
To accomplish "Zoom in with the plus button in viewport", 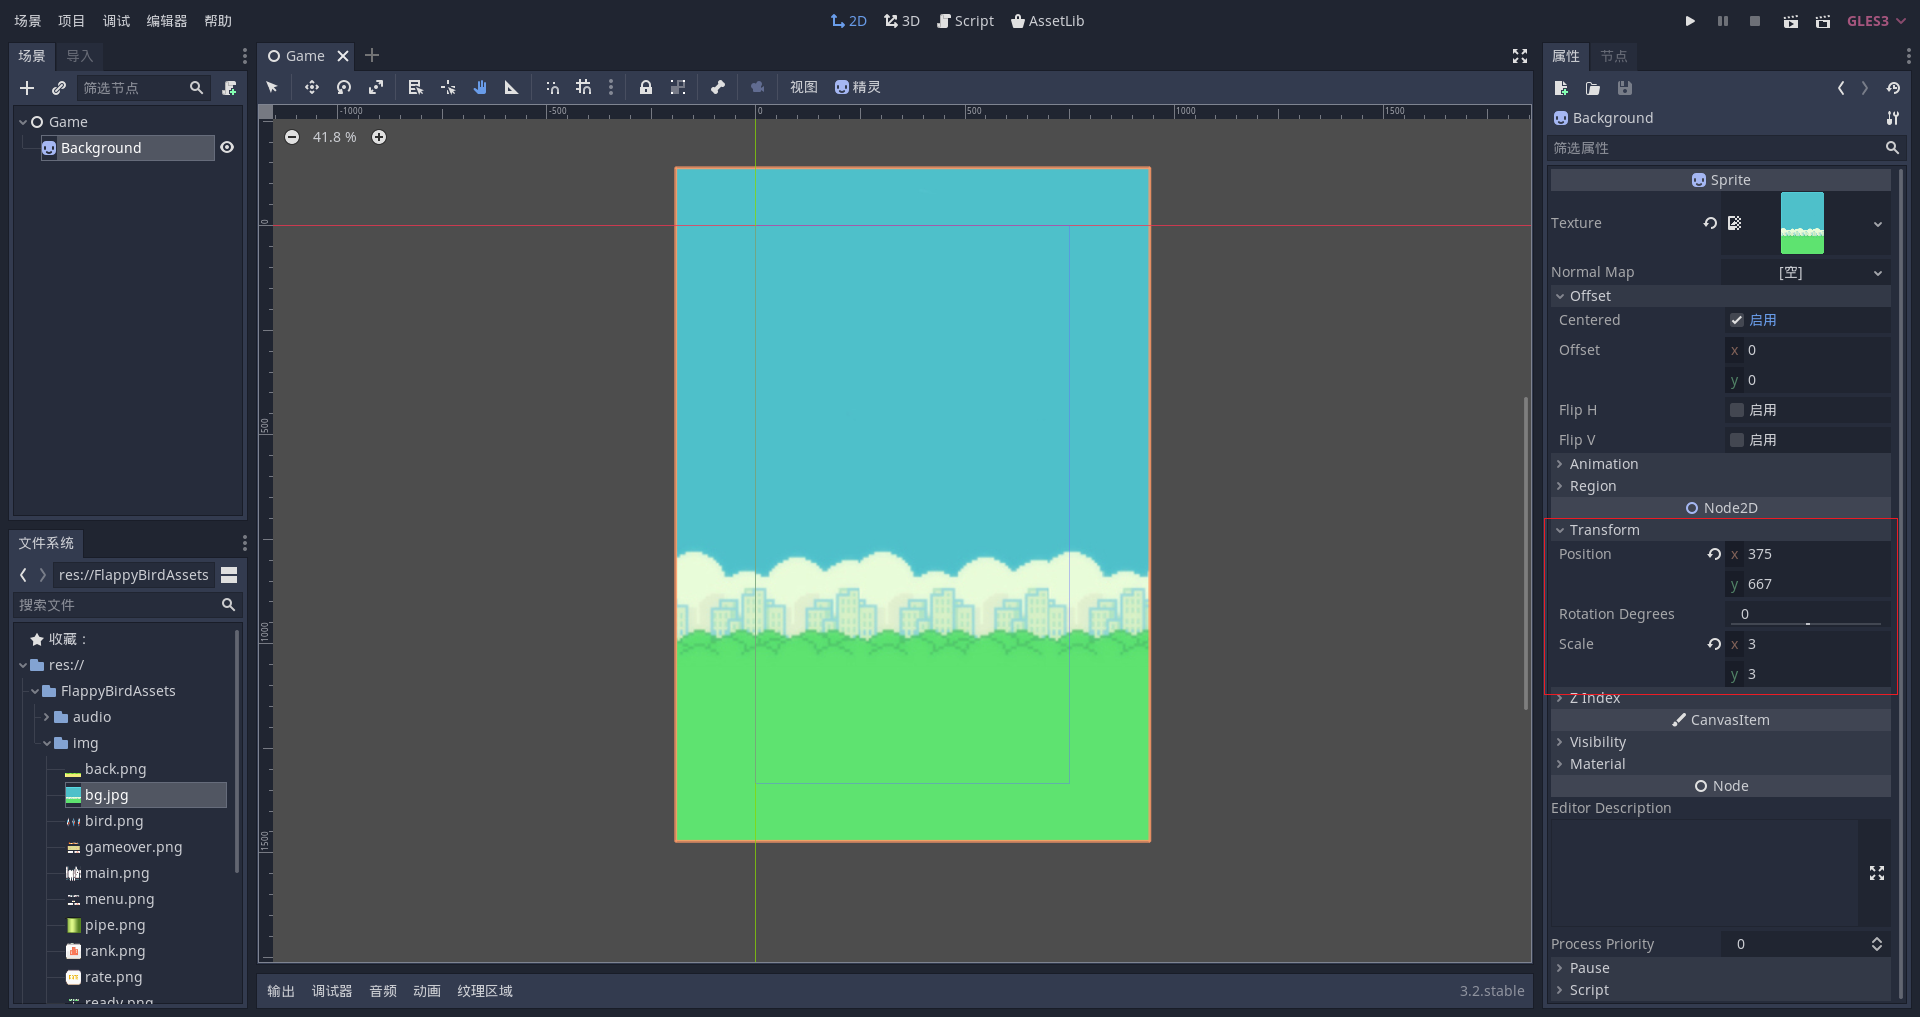I will (379, 137).
